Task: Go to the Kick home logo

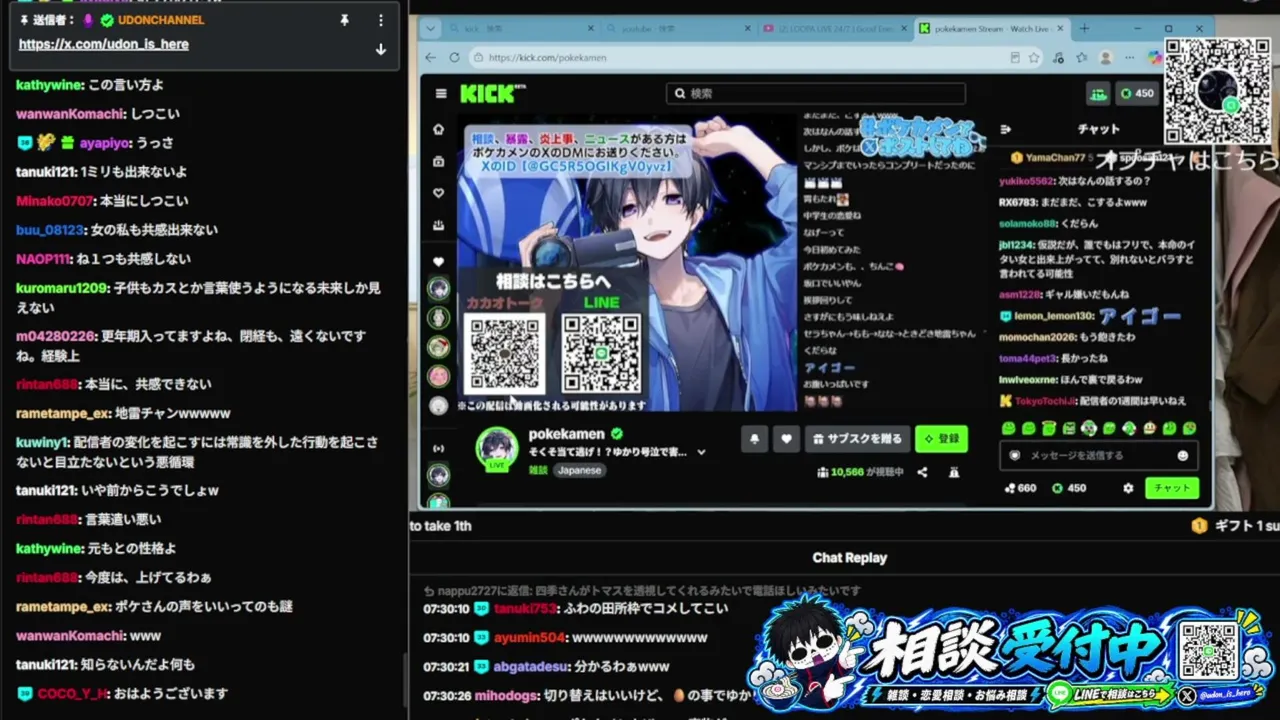Action: pos(490,94)
